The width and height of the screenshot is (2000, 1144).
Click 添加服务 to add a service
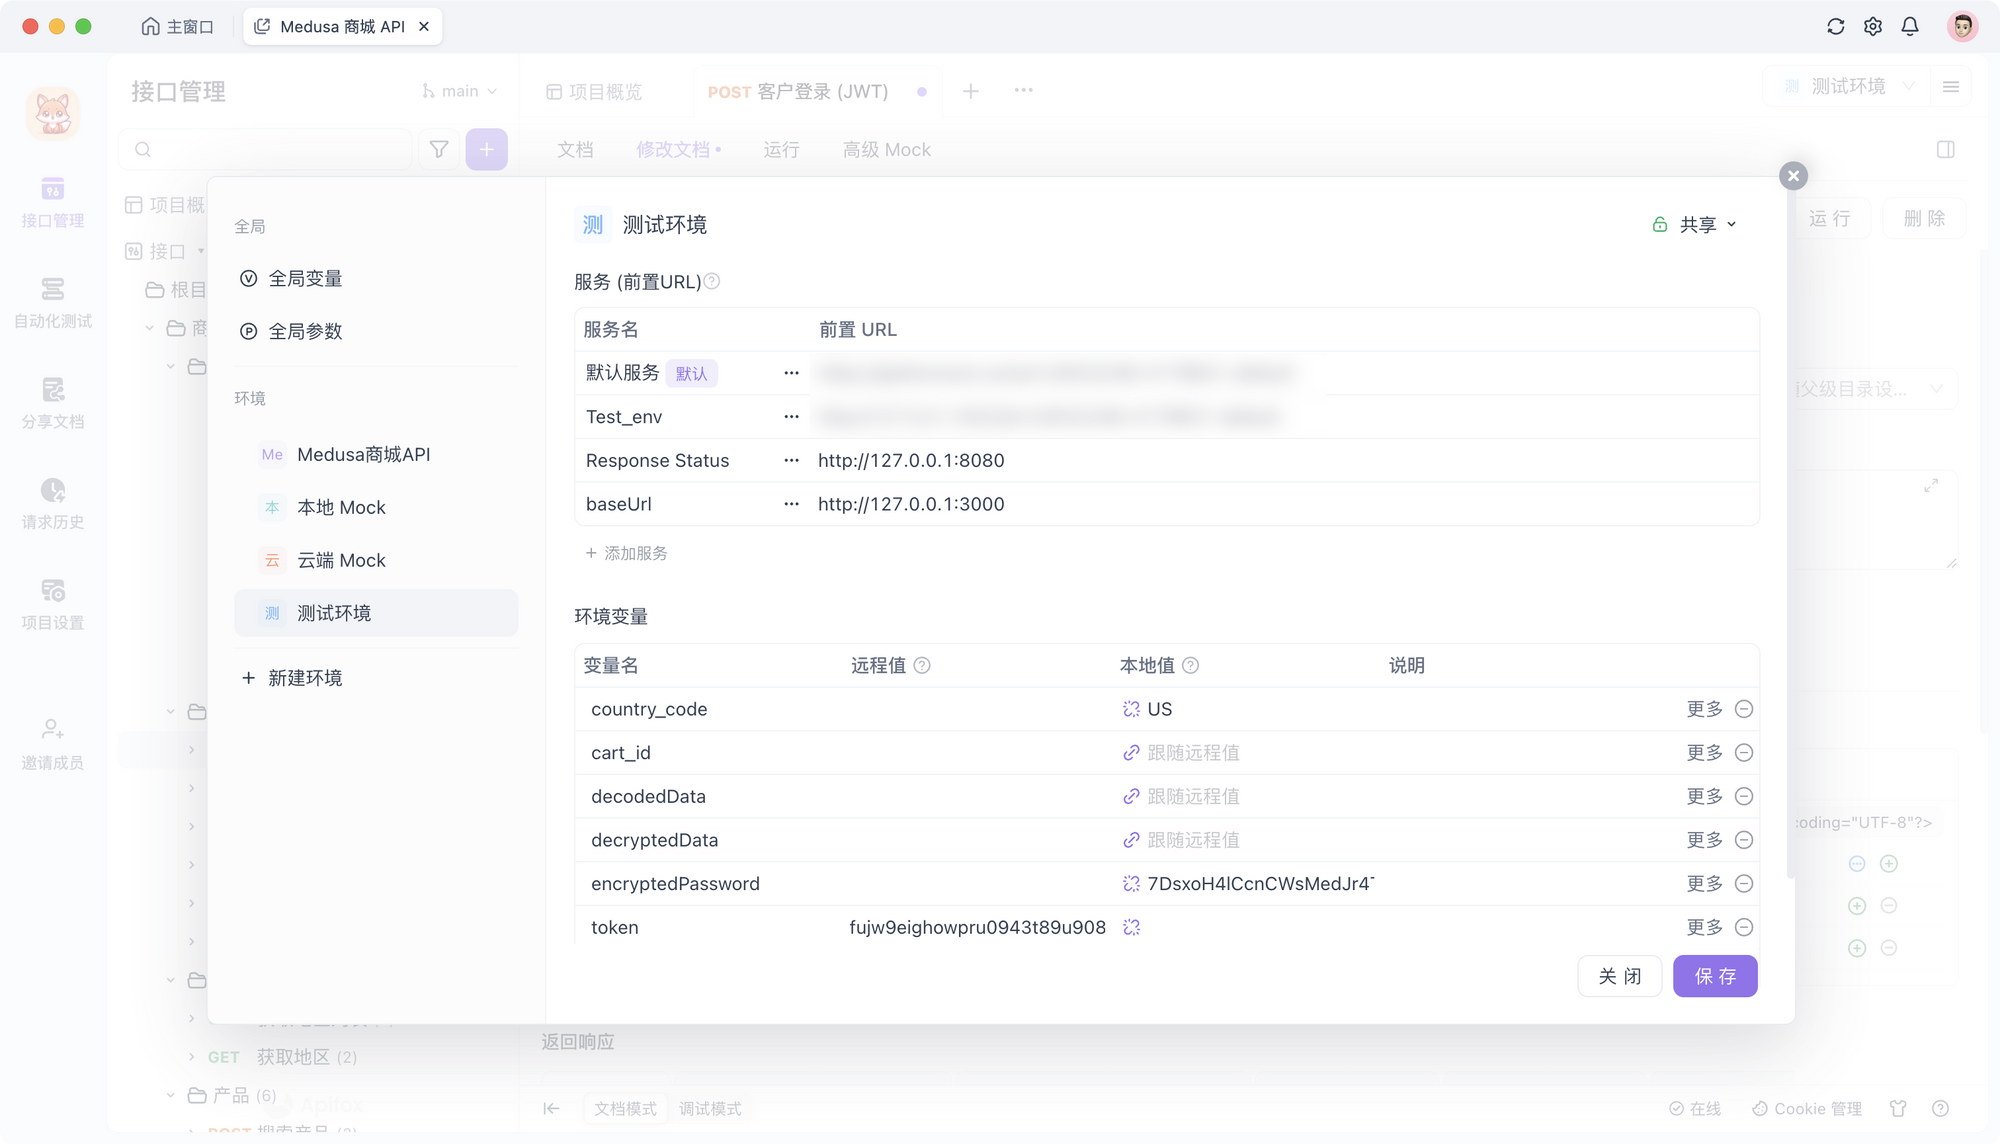click(x=627, y=553)
